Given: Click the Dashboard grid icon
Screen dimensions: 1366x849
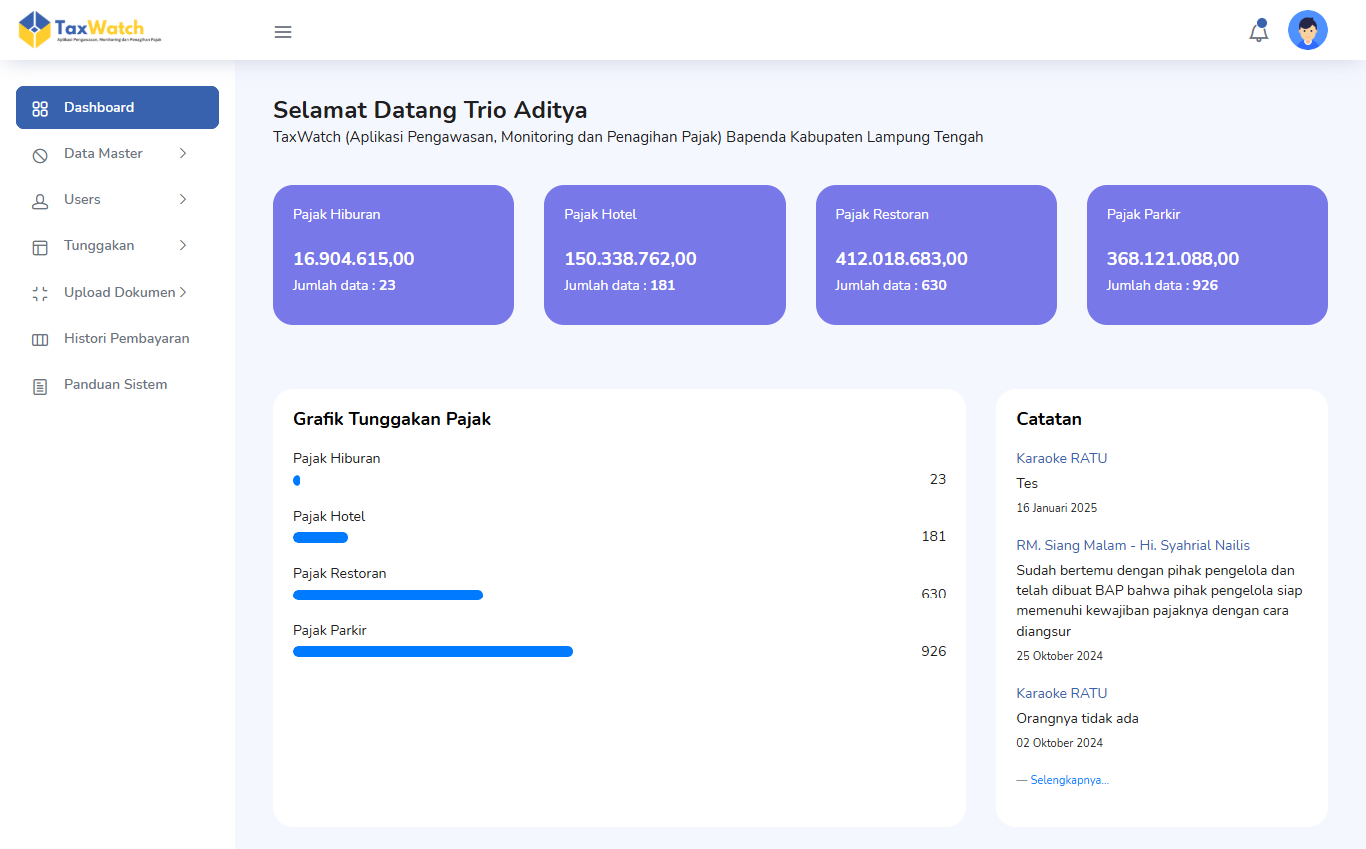Looking at the screenshot, I should click(x=40, y=108).
